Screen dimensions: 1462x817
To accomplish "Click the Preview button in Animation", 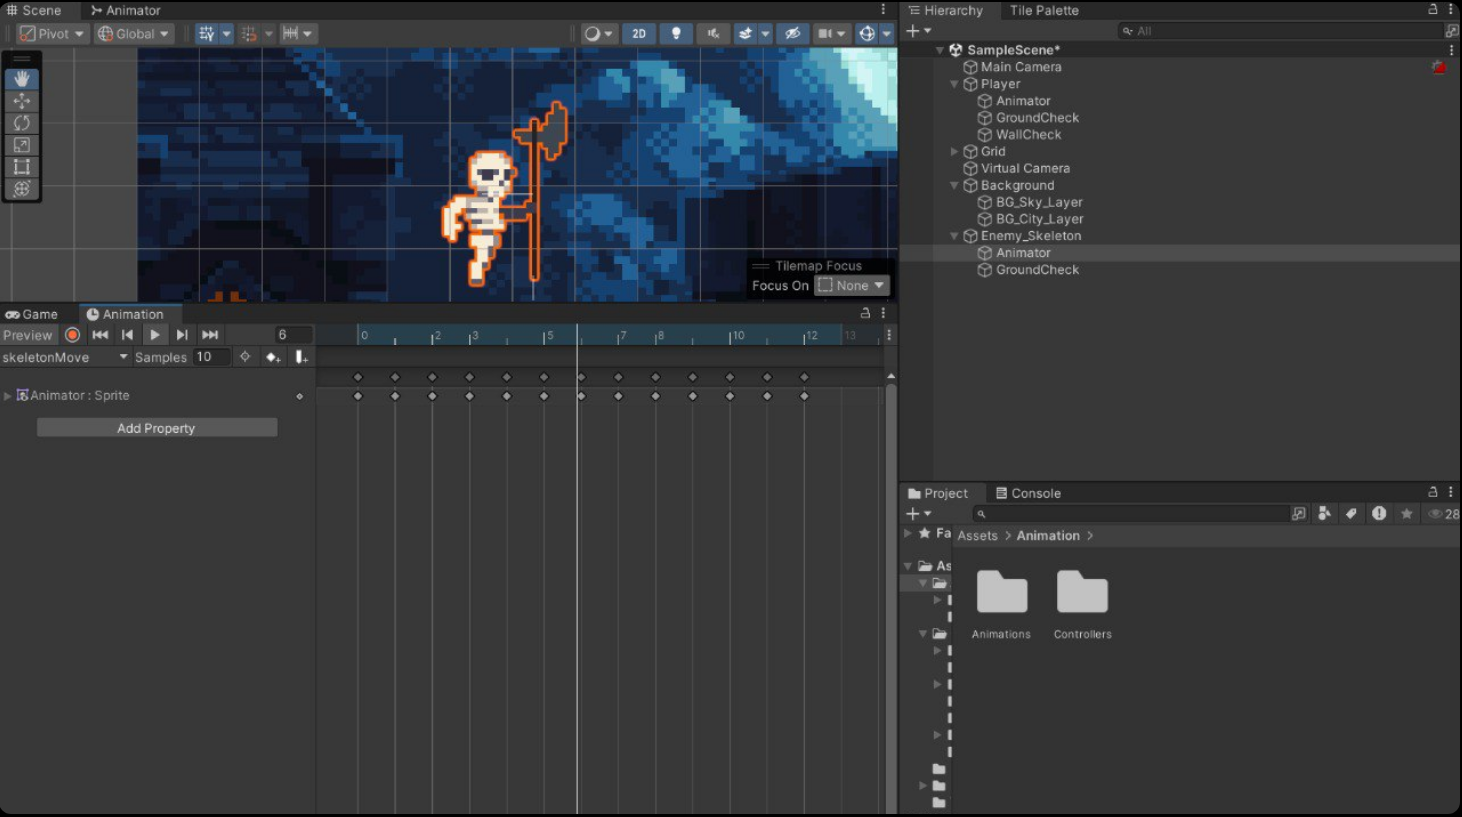I will pos(27,335).
